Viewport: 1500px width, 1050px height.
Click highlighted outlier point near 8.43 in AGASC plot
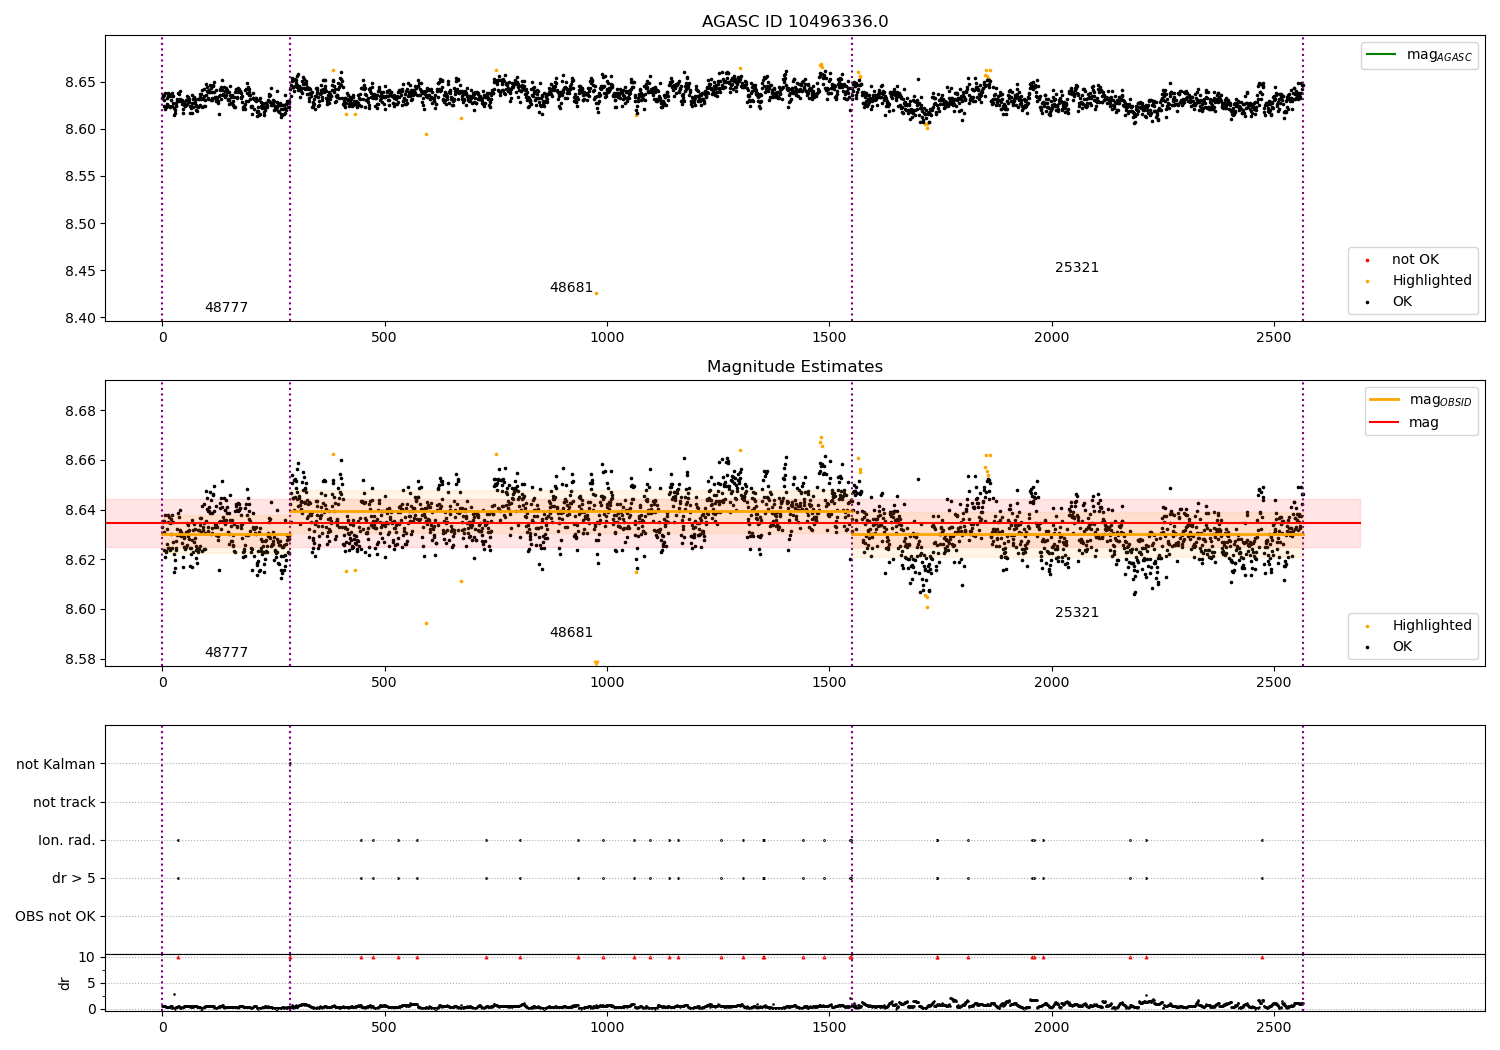point(596,293)
